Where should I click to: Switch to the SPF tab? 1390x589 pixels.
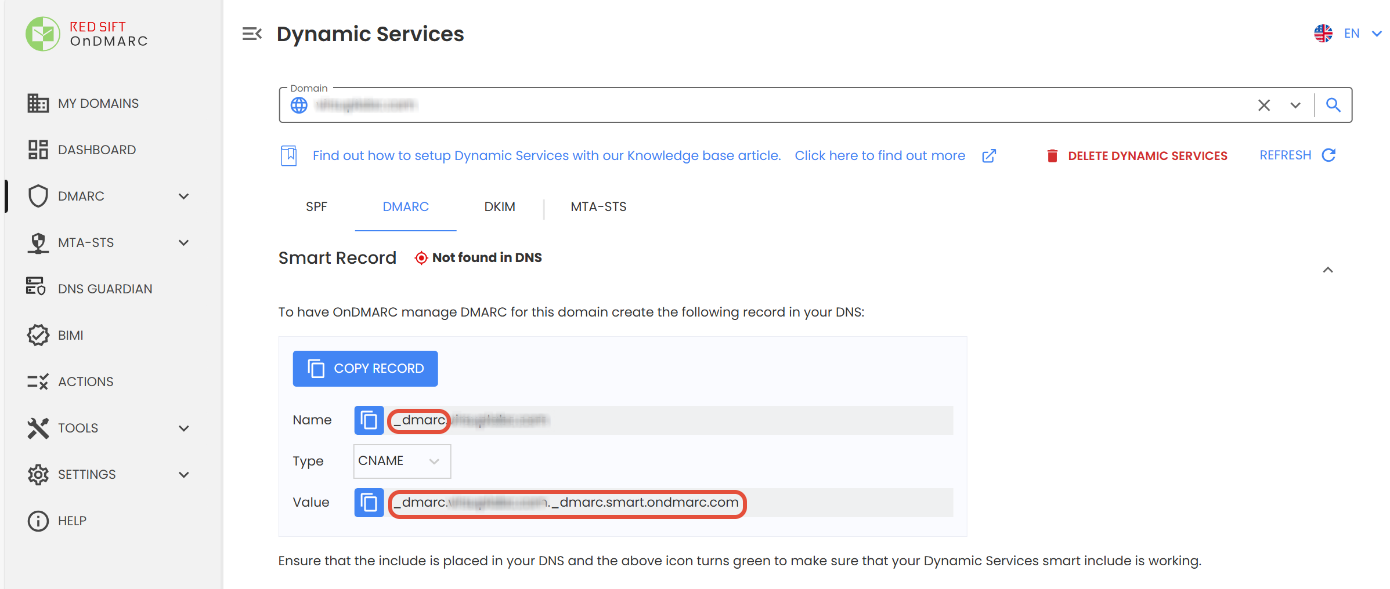(x=316, y=207)
